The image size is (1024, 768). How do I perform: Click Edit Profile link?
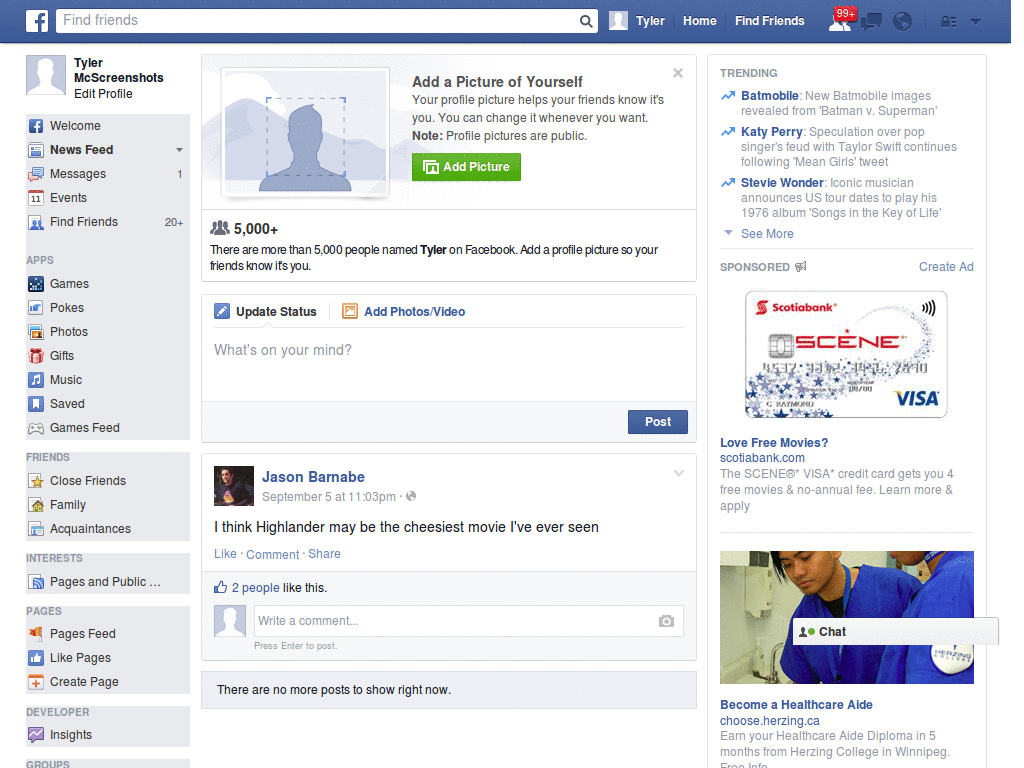click(103, 94)
